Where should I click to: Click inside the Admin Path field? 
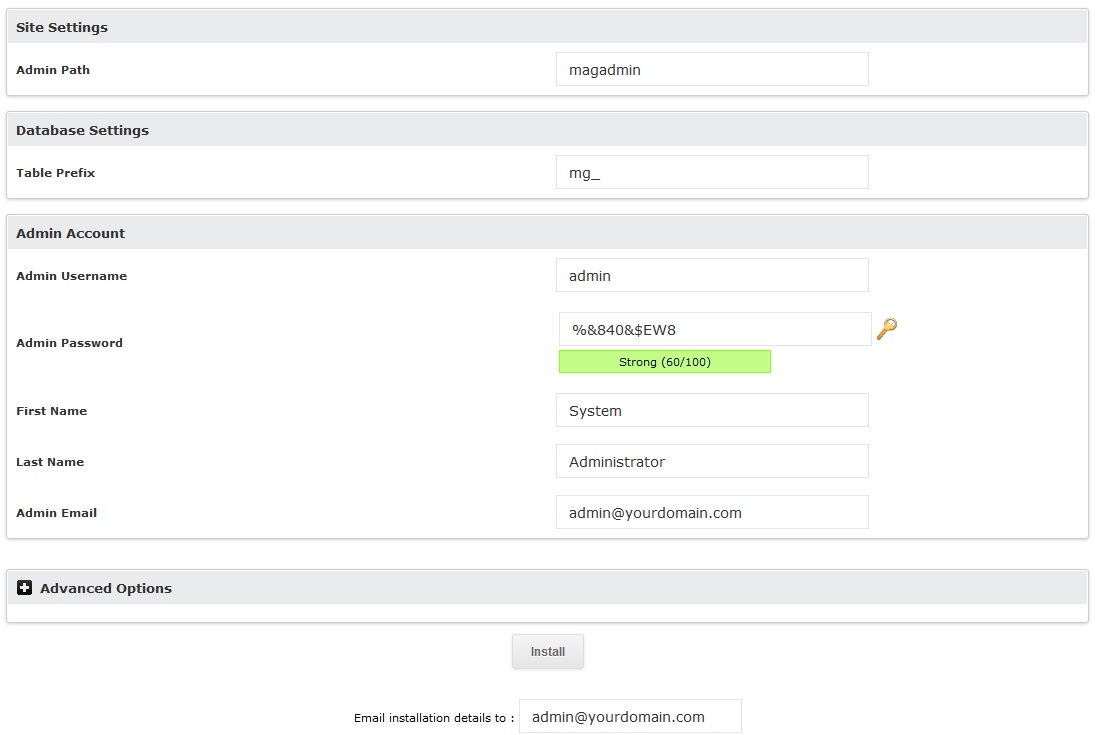[x=711, y=68]
